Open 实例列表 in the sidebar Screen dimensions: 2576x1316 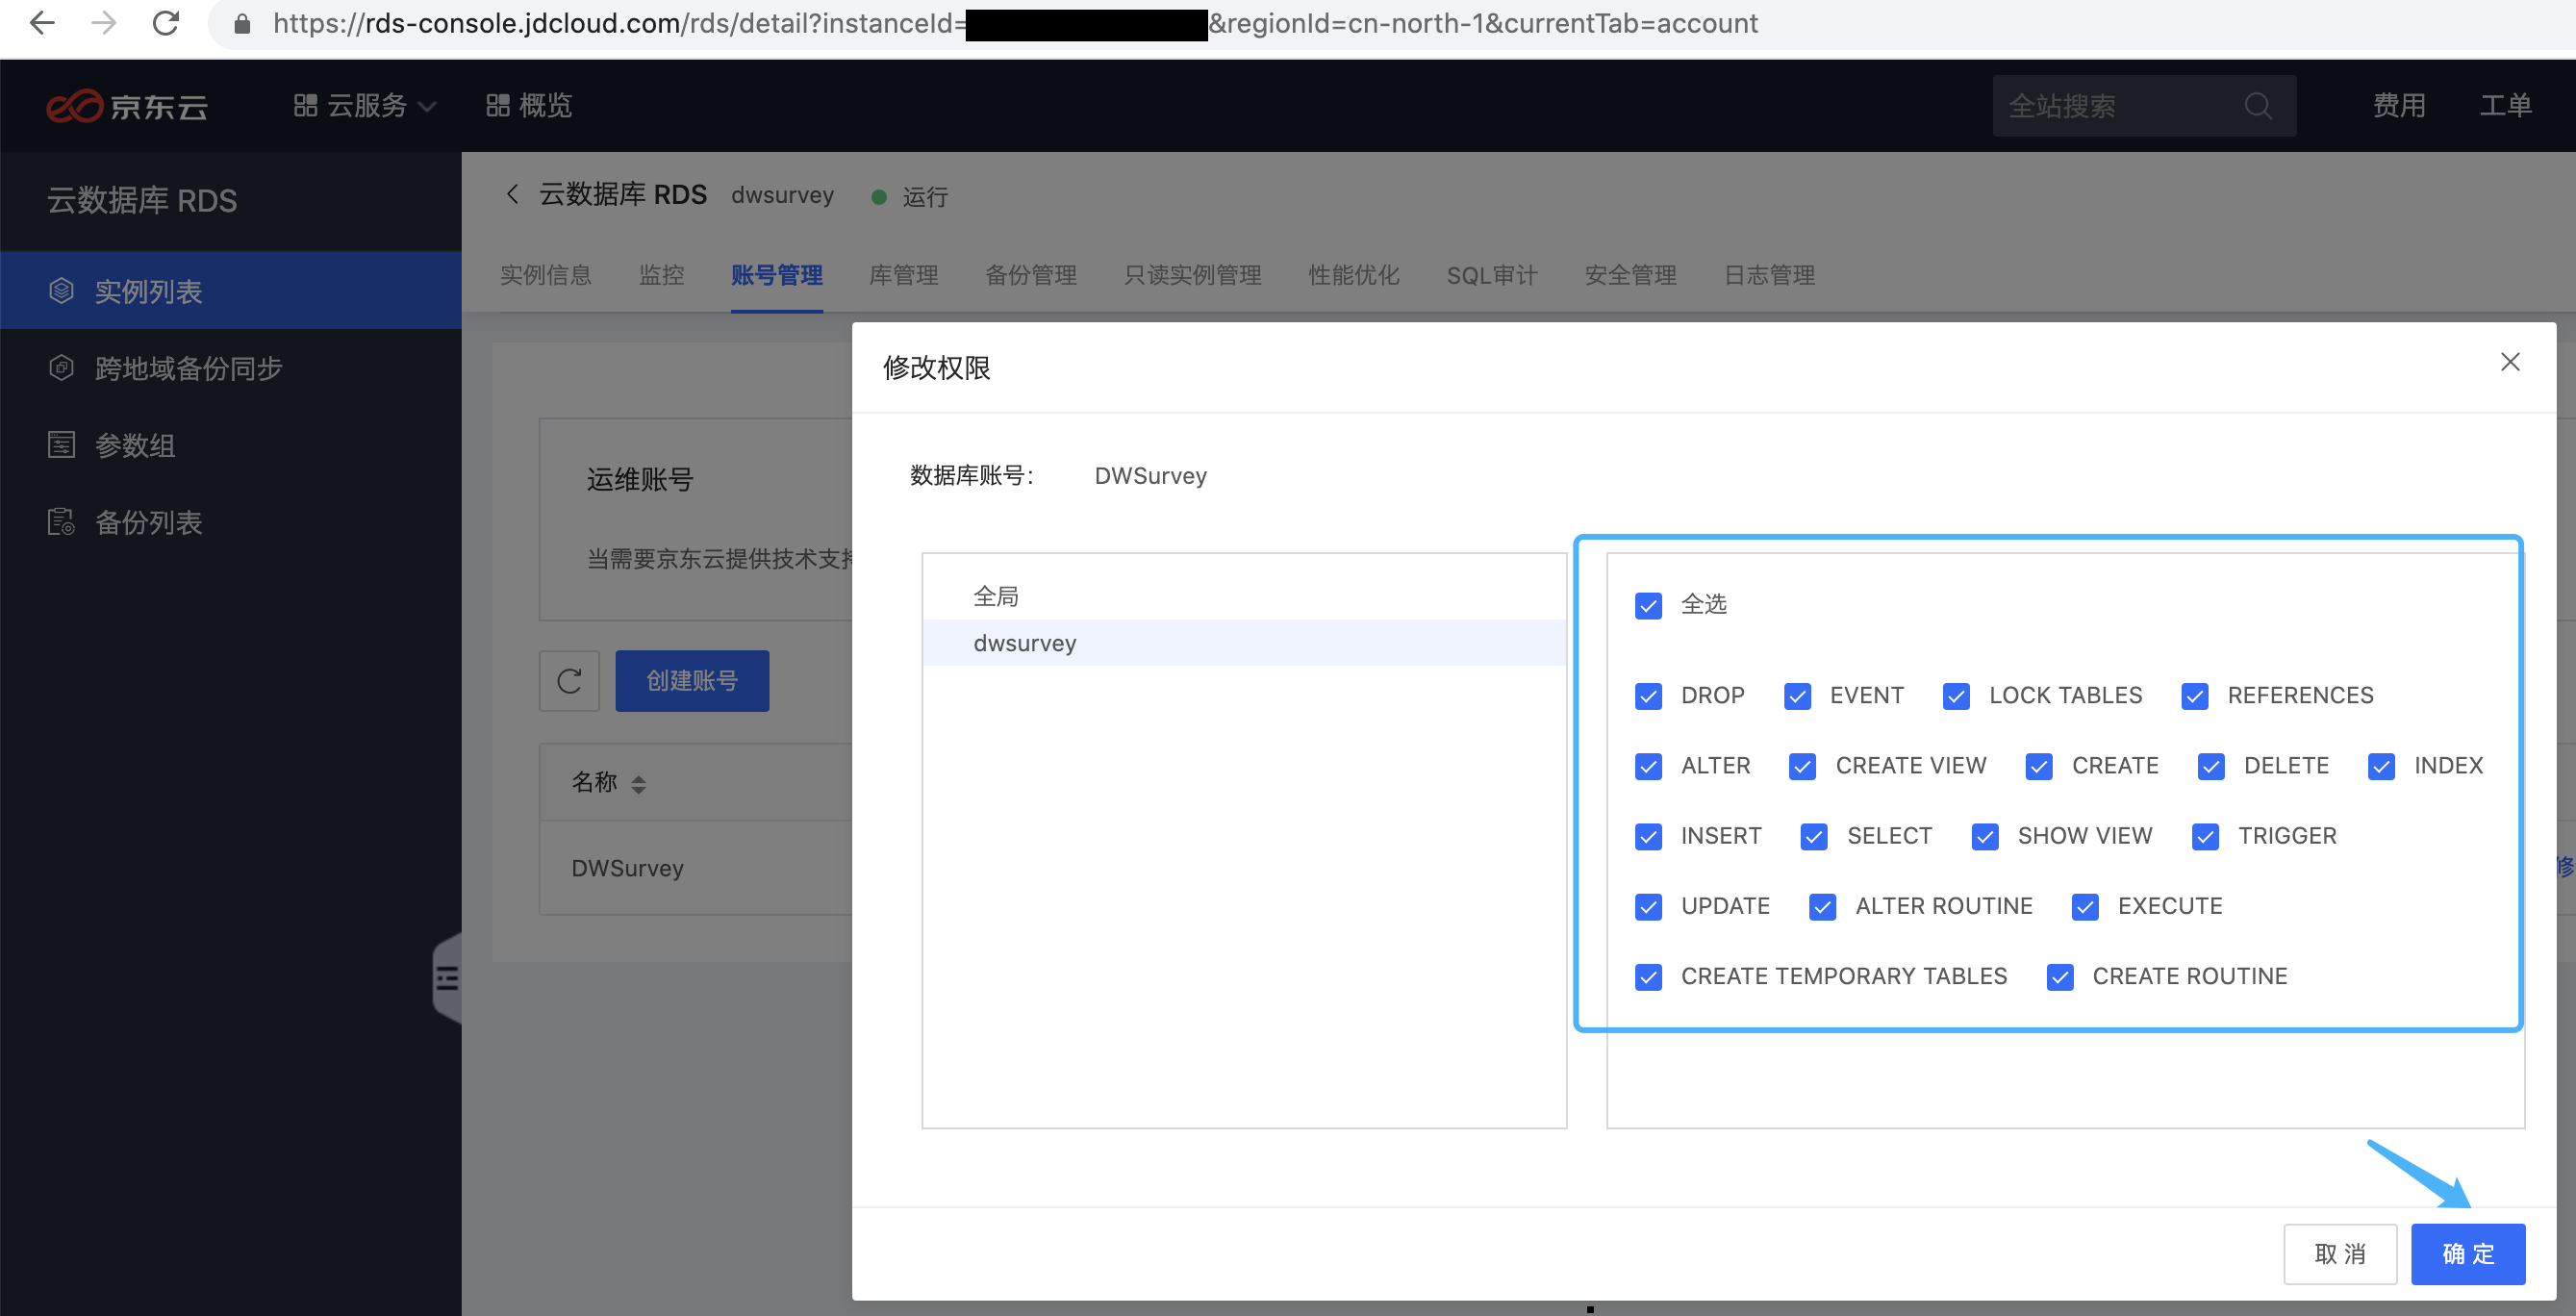[x=230, y=291]
